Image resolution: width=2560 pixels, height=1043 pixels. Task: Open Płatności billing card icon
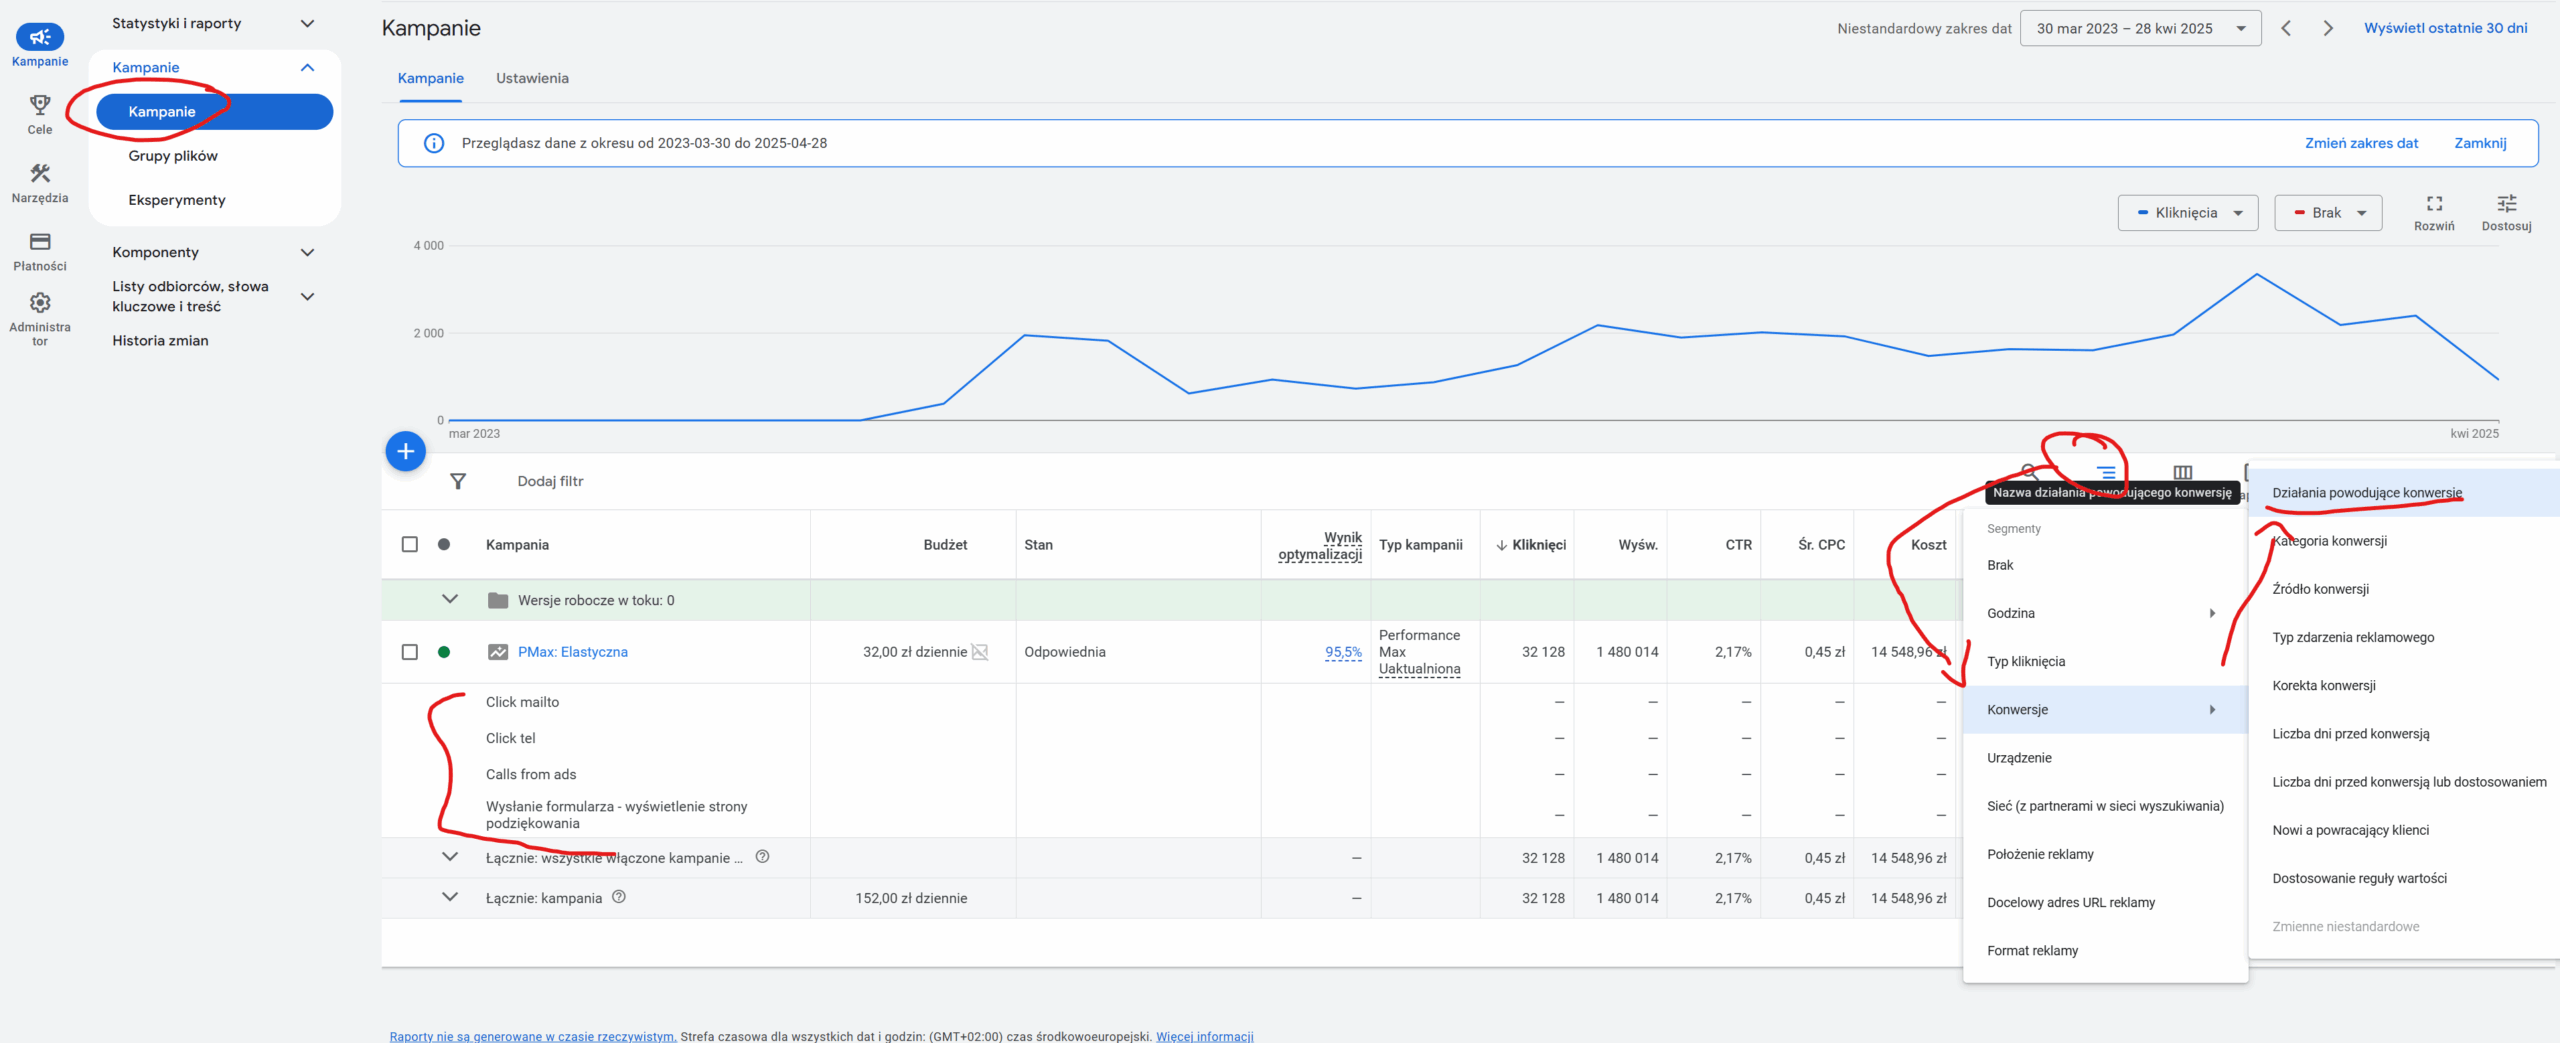pyautogui.click(x=40, y=242)
